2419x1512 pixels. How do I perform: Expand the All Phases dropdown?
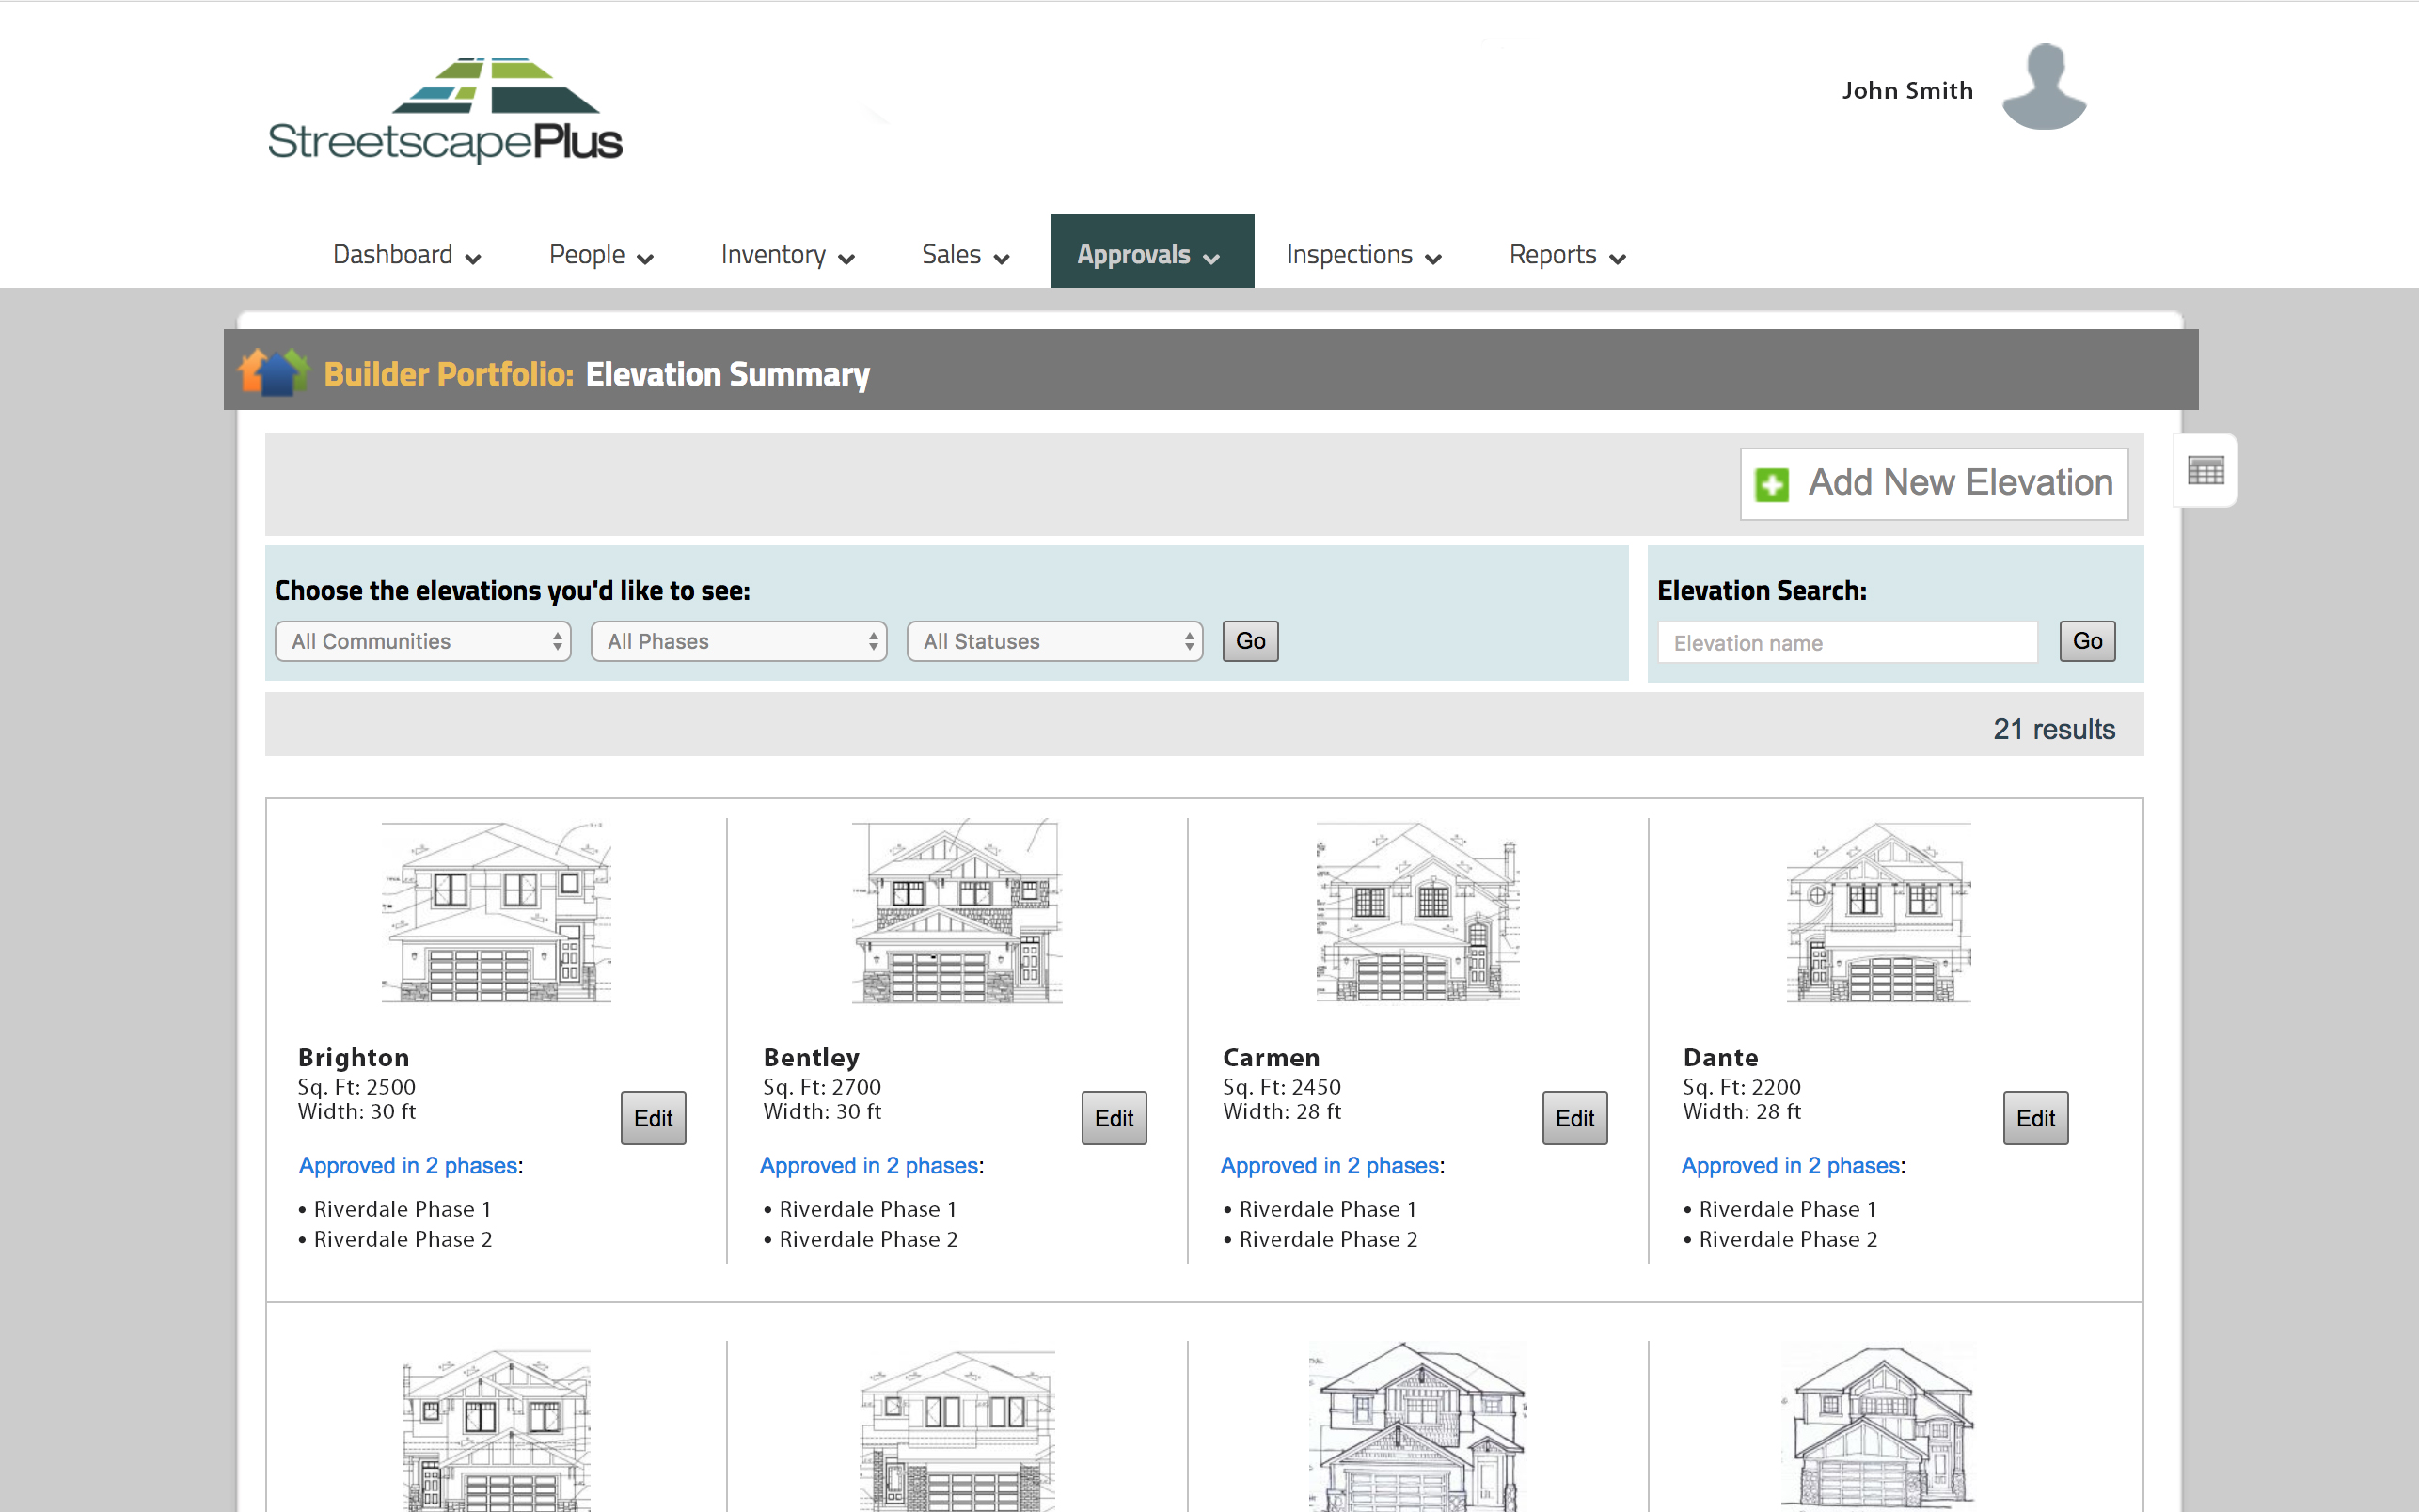point(738,641)
